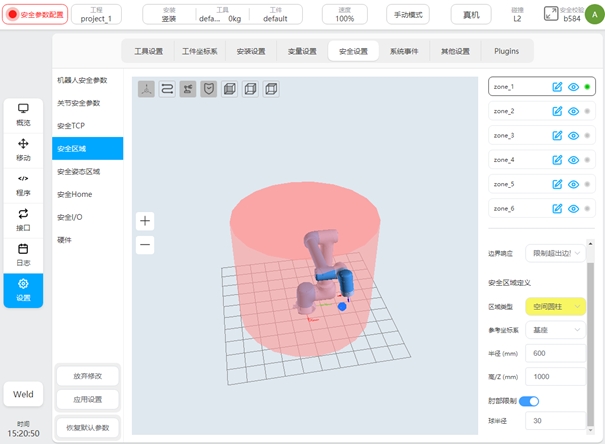Click the 半径 (mm) input field
This screenshot has width=605, height=444.
click(x=555, y=353)
